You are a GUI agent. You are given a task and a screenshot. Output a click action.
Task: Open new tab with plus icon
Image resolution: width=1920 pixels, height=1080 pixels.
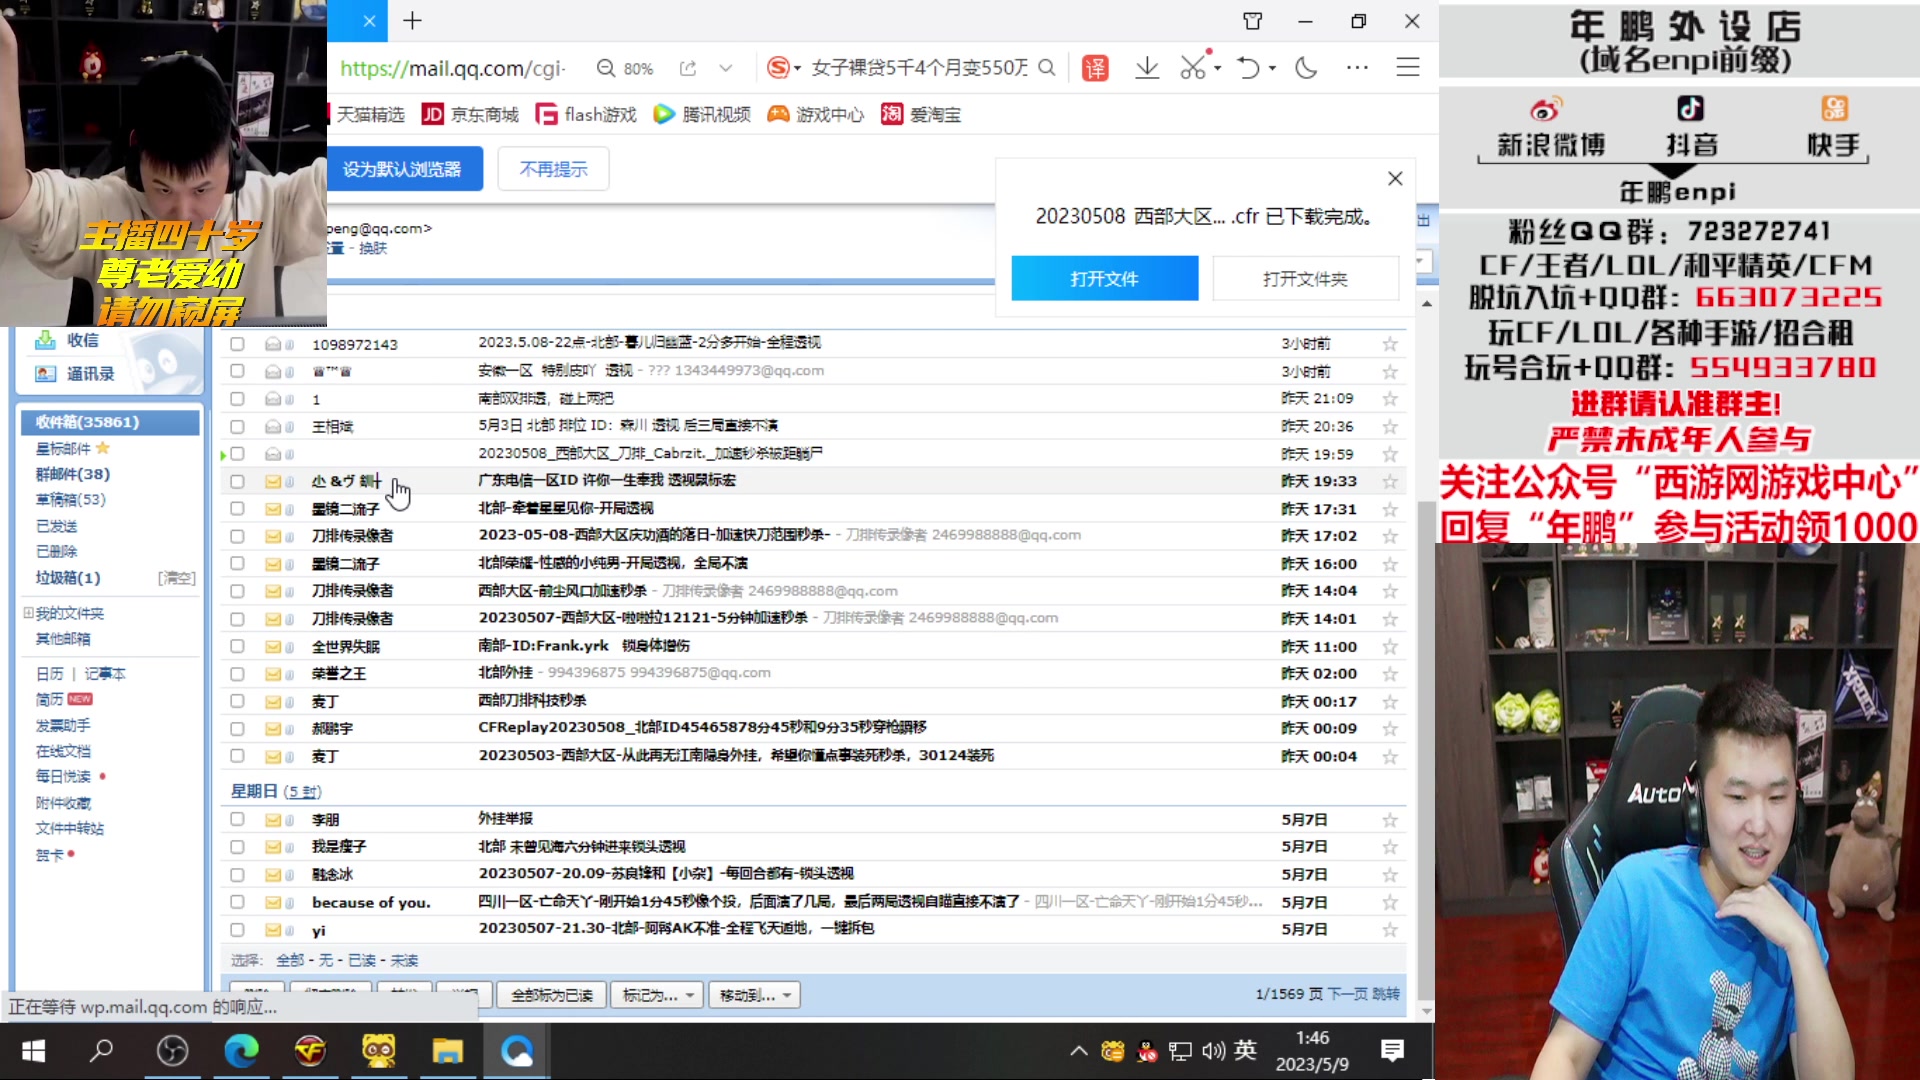413,21
